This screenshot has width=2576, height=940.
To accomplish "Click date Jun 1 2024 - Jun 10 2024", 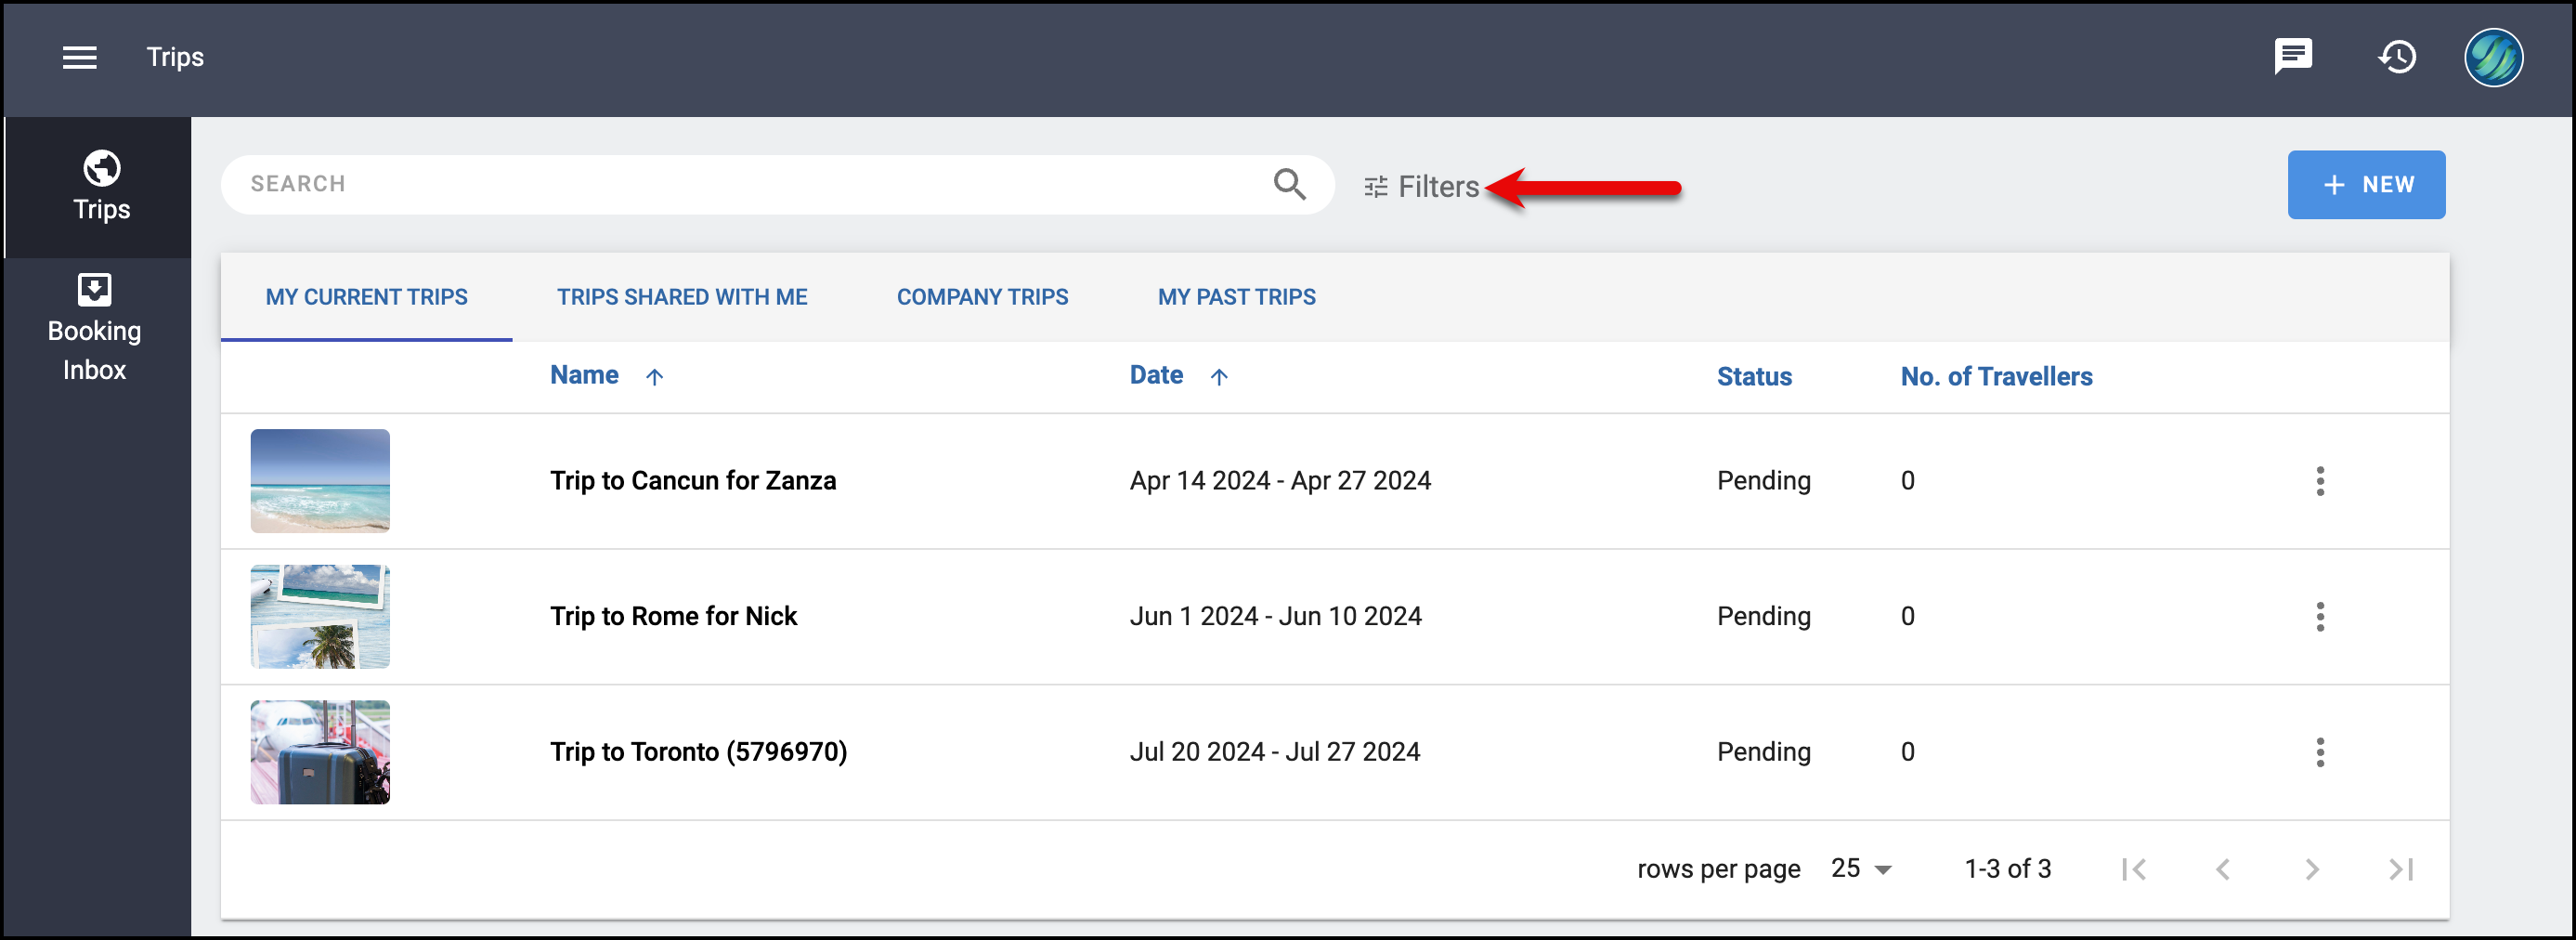I will [1275, 616].
